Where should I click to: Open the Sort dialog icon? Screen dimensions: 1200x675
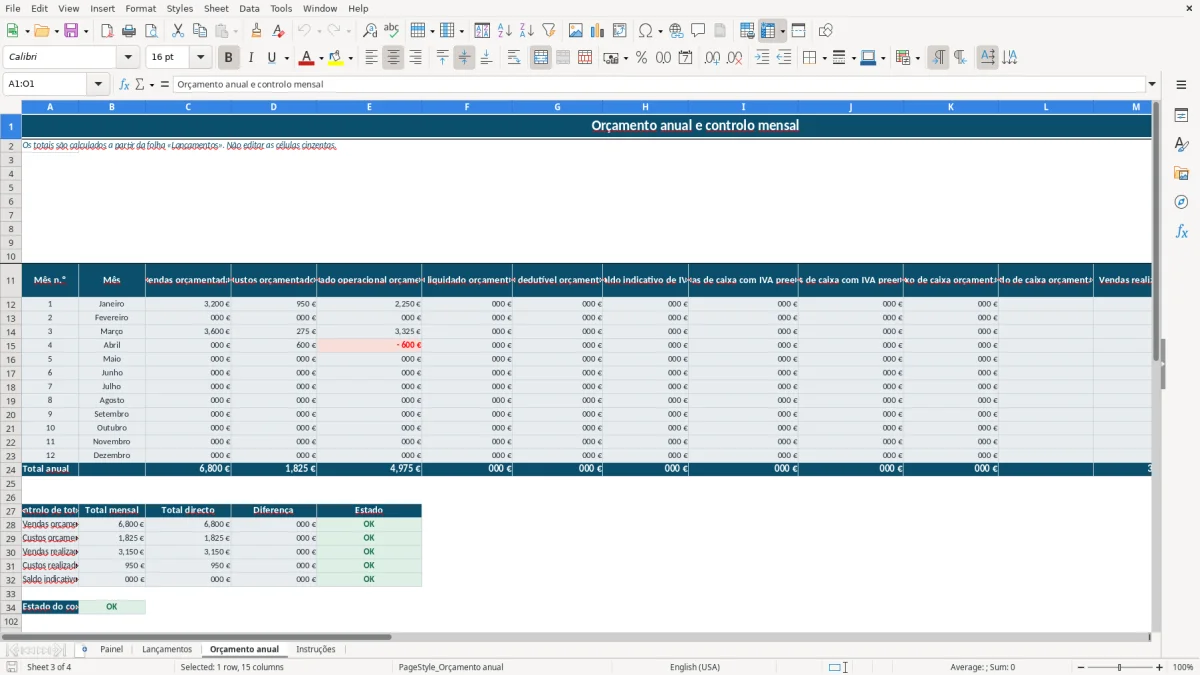click(482, 31)
